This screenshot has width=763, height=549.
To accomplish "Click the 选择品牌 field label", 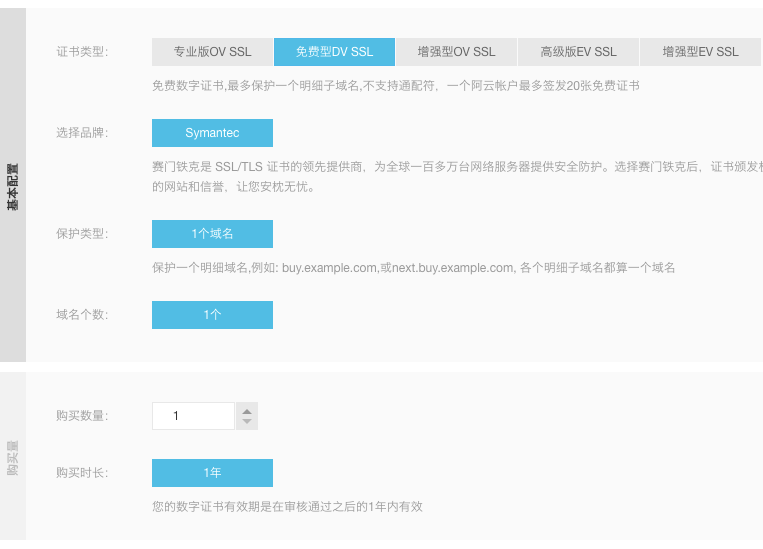I will (x=82, y=133).
